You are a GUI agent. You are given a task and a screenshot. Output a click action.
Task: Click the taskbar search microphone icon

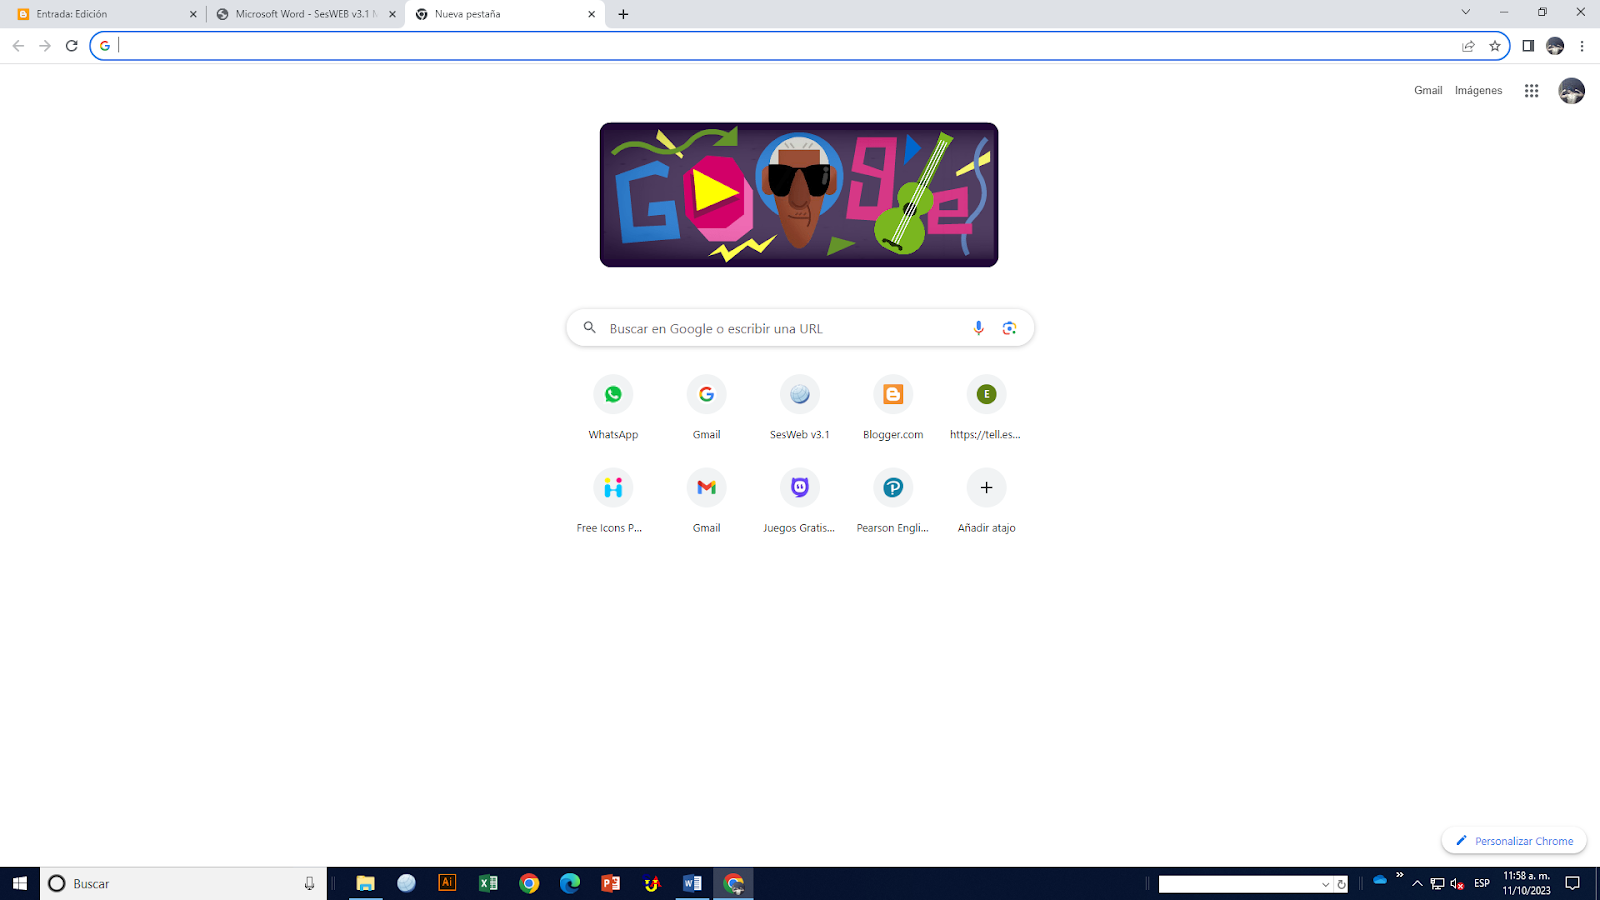point(309,883)
